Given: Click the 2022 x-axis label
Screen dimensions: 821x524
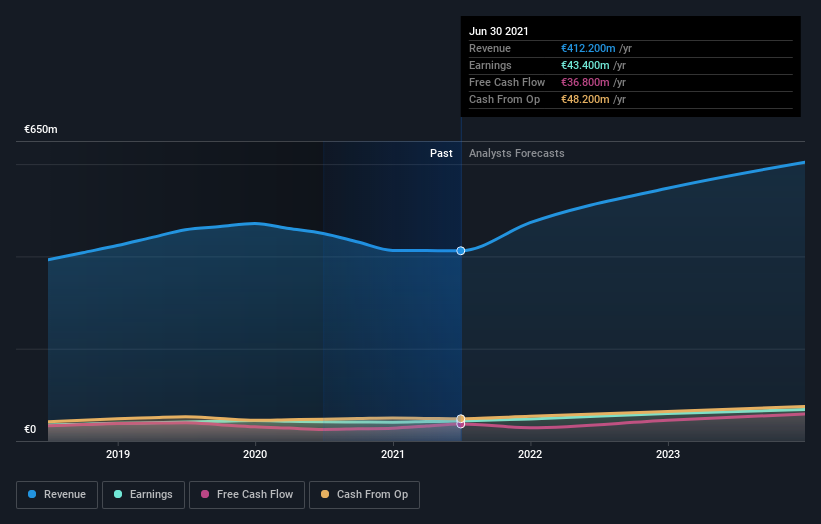Looking at the screenshot, I should click(530, 454).
